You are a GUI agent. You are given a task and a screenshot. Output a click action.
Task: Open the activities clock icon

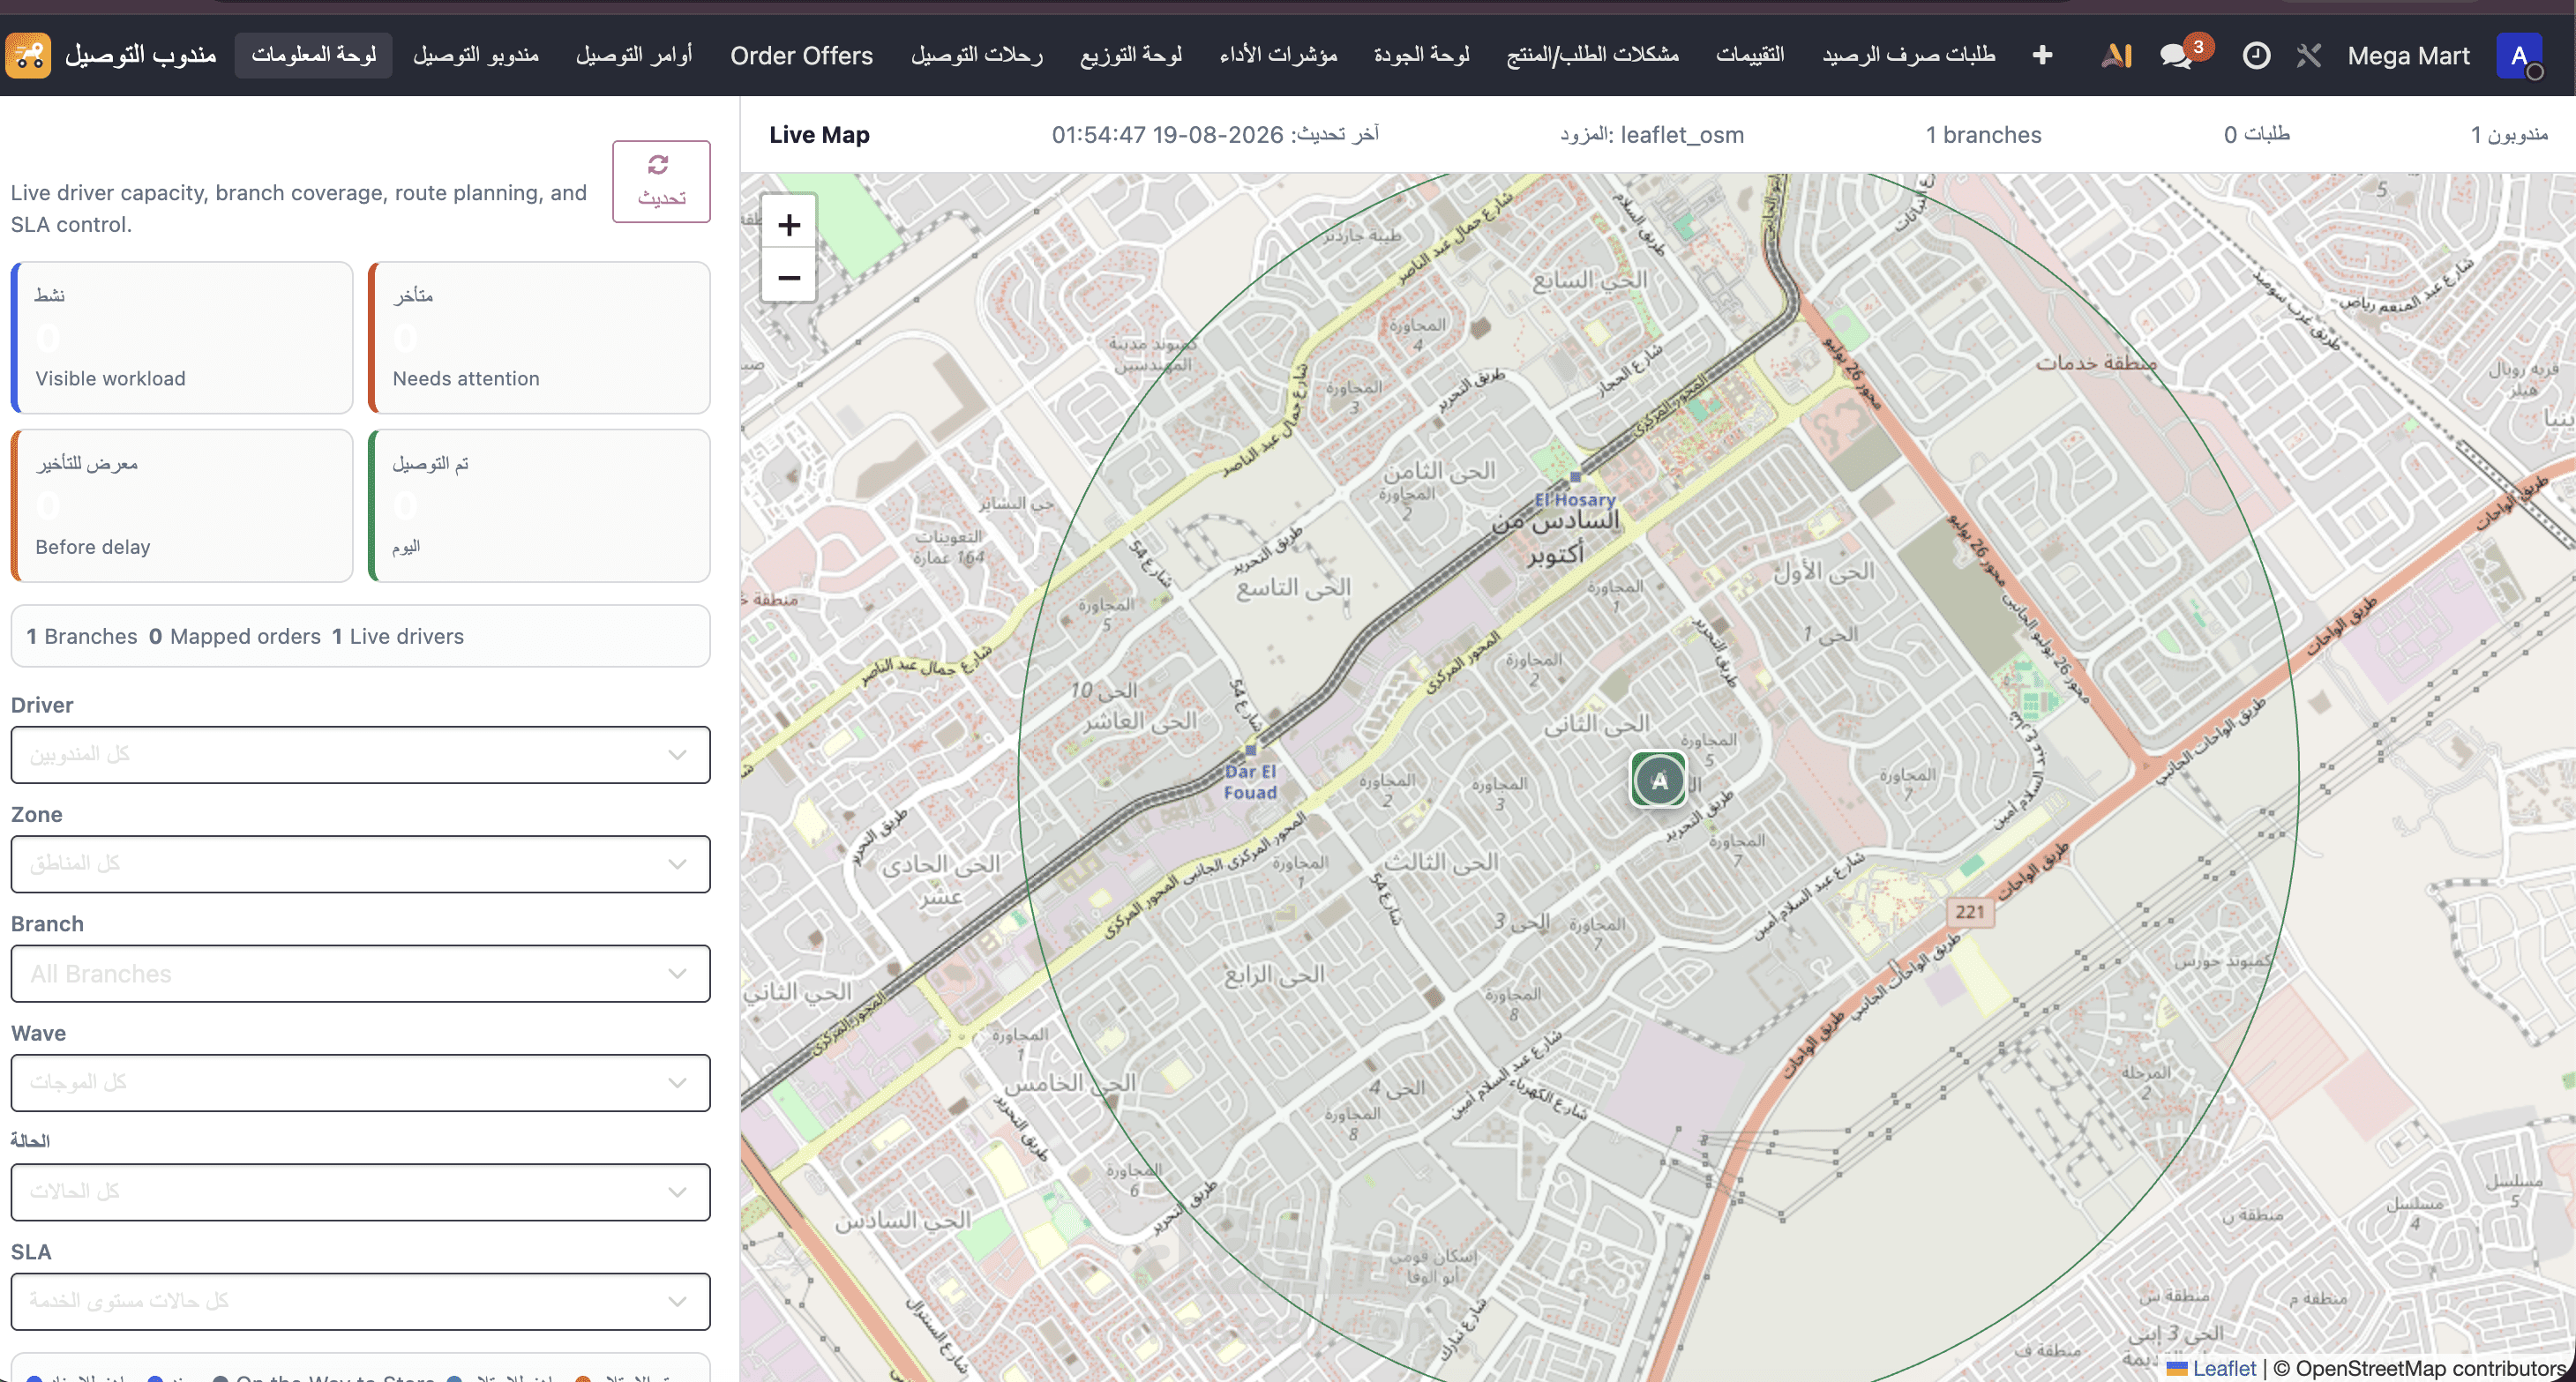[x=2256, y=55]
